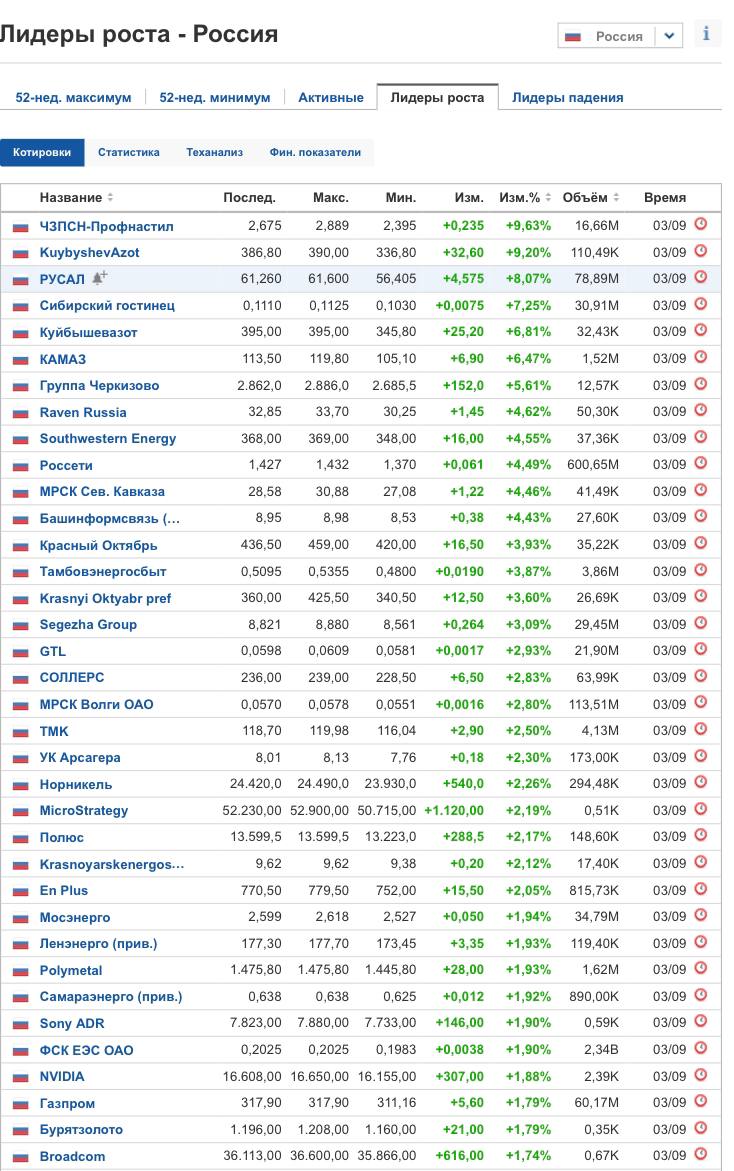734x1171 pixels.
Task: Switch to the 52-нед. максимум tab
Action: (x=73, y=98)
